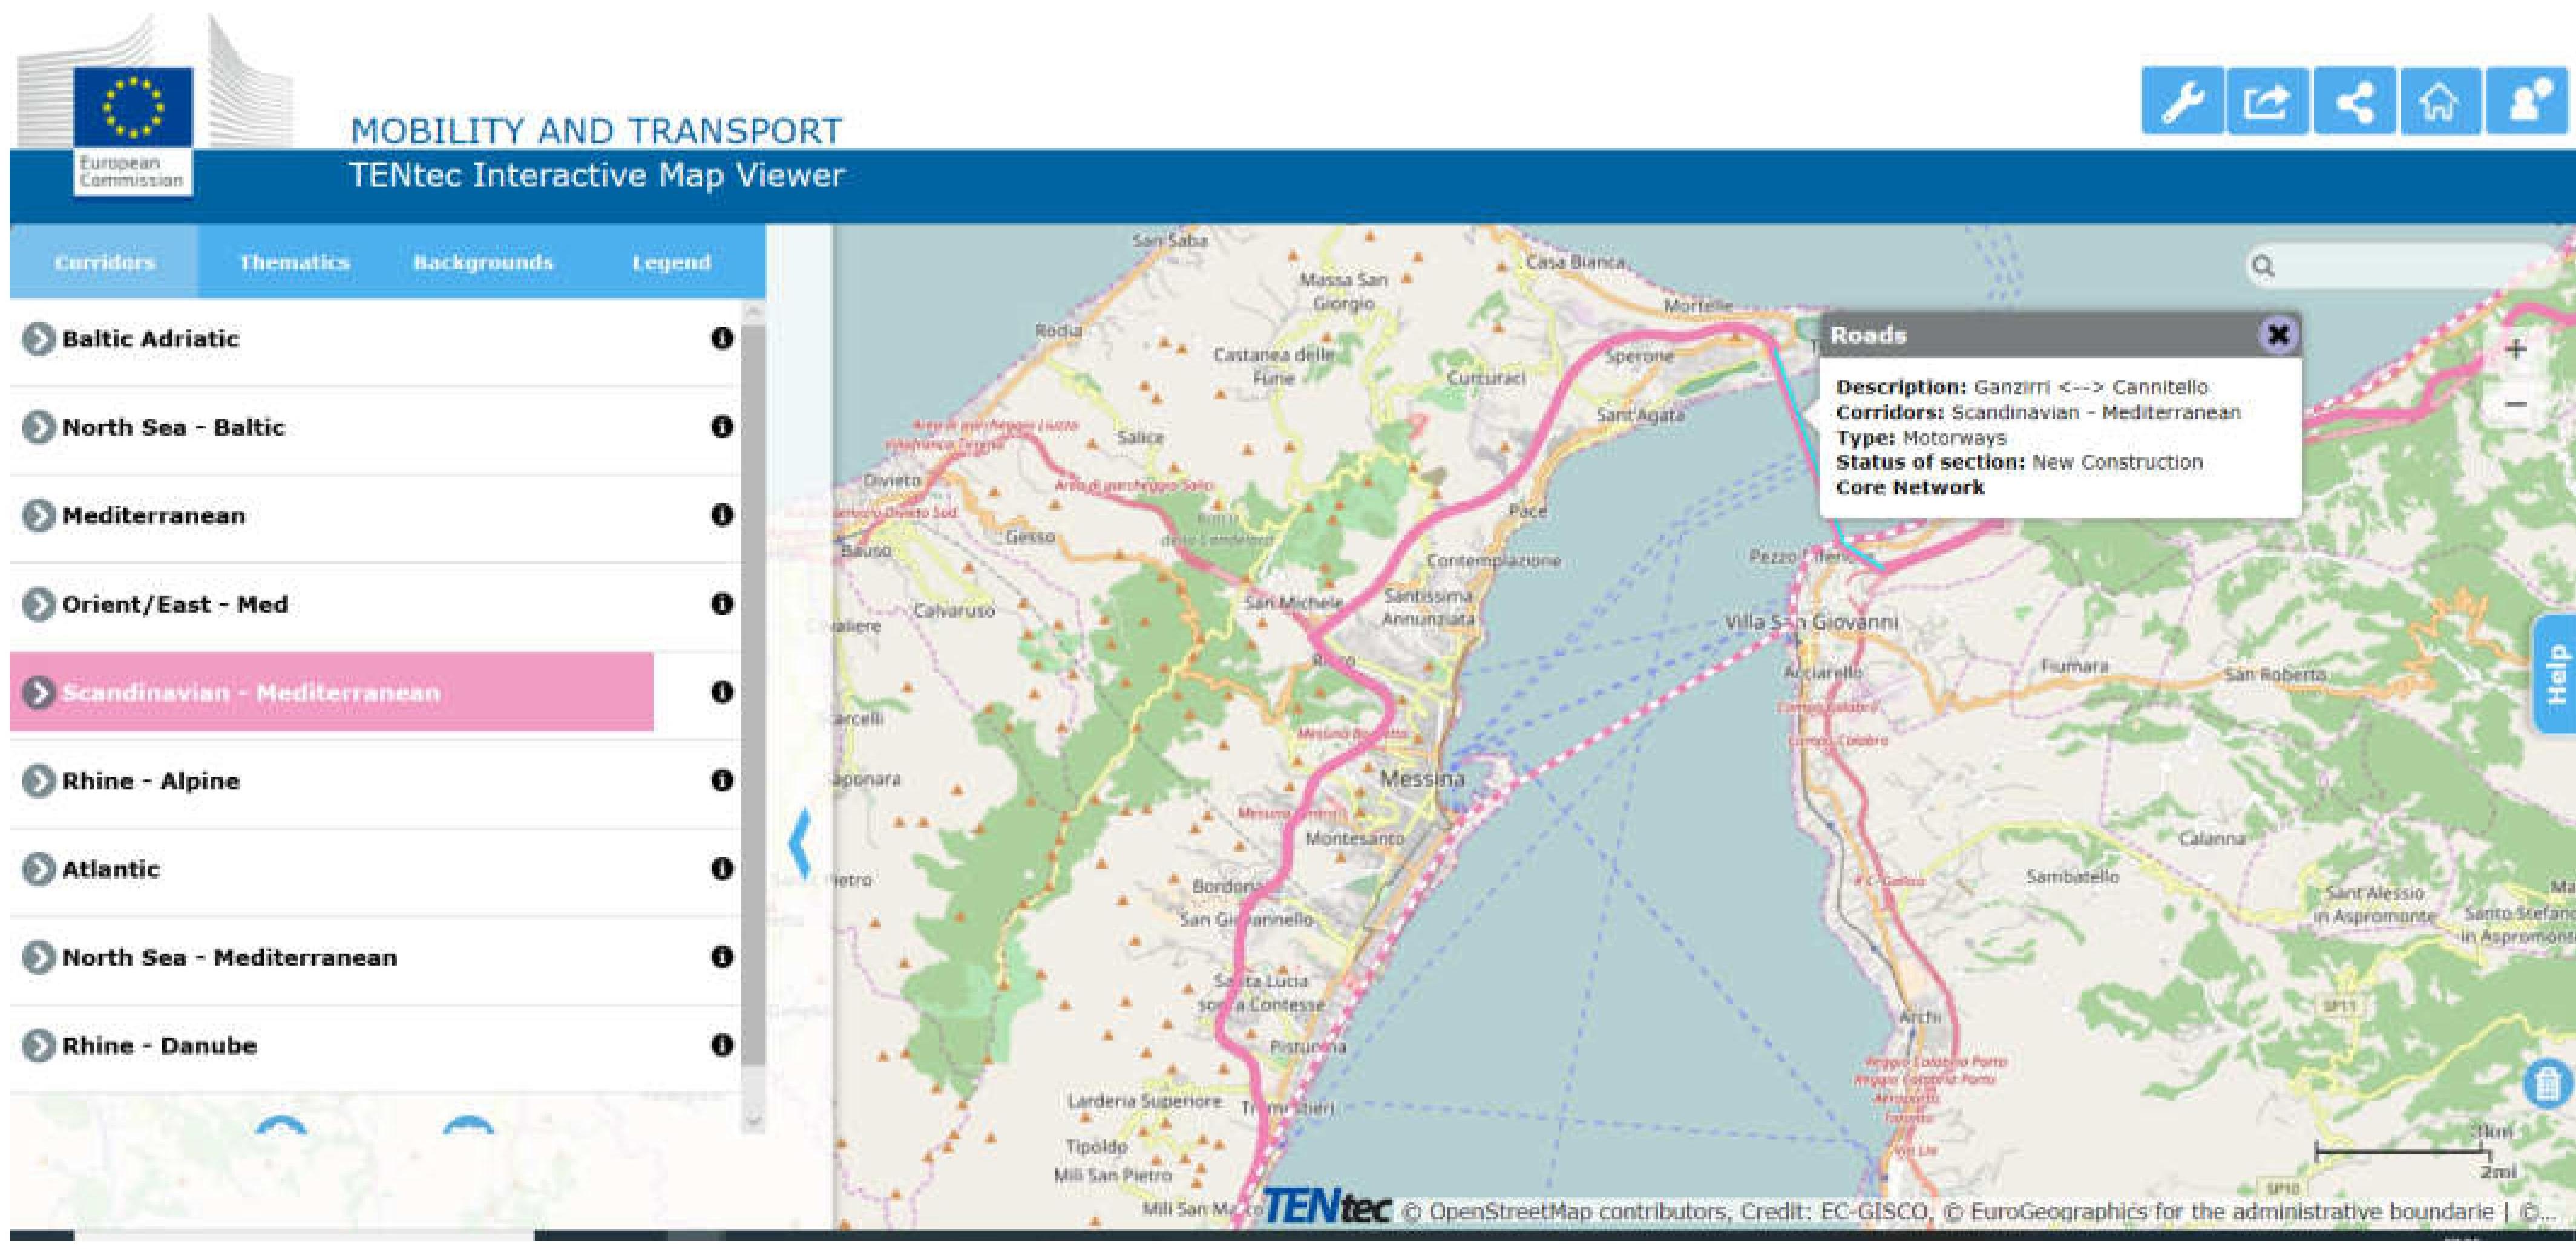Show info for Mediterranean corridor
Viewport: 2576px width, 1250px height.
(722, 515)
